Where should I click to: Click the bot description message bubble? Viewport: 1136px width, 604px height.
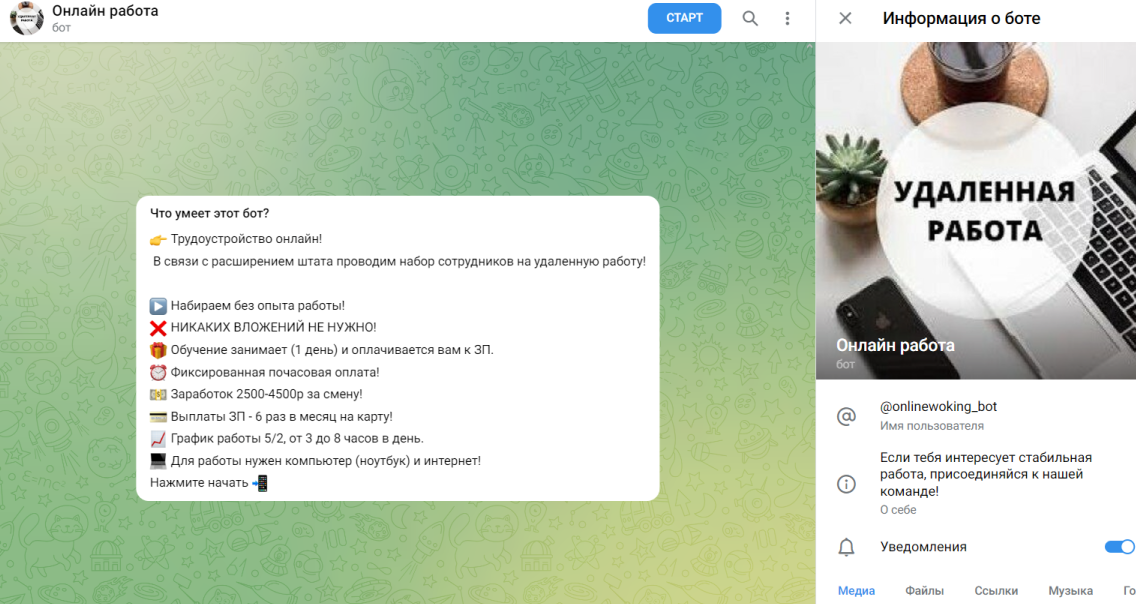coord(398,348)
